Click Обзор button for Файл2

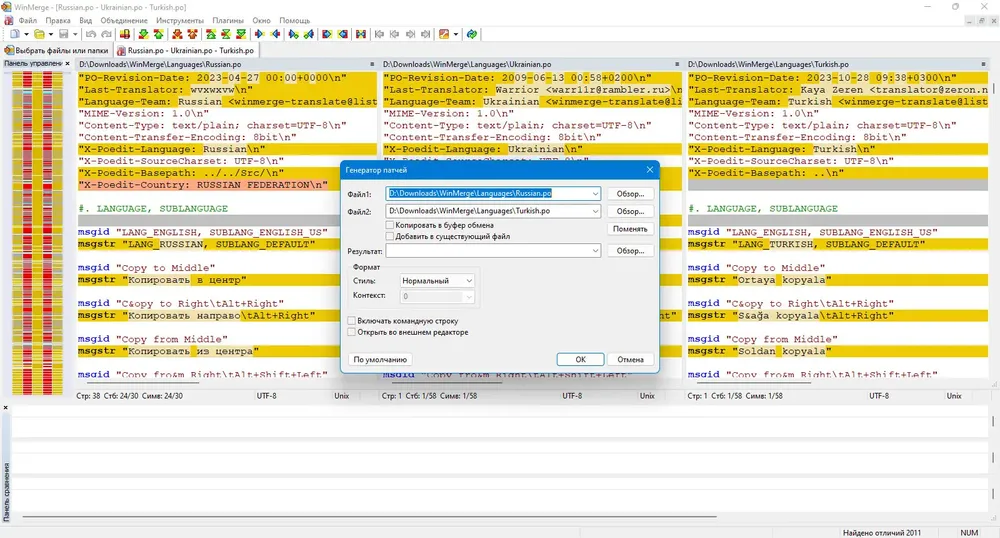(630, 211)
